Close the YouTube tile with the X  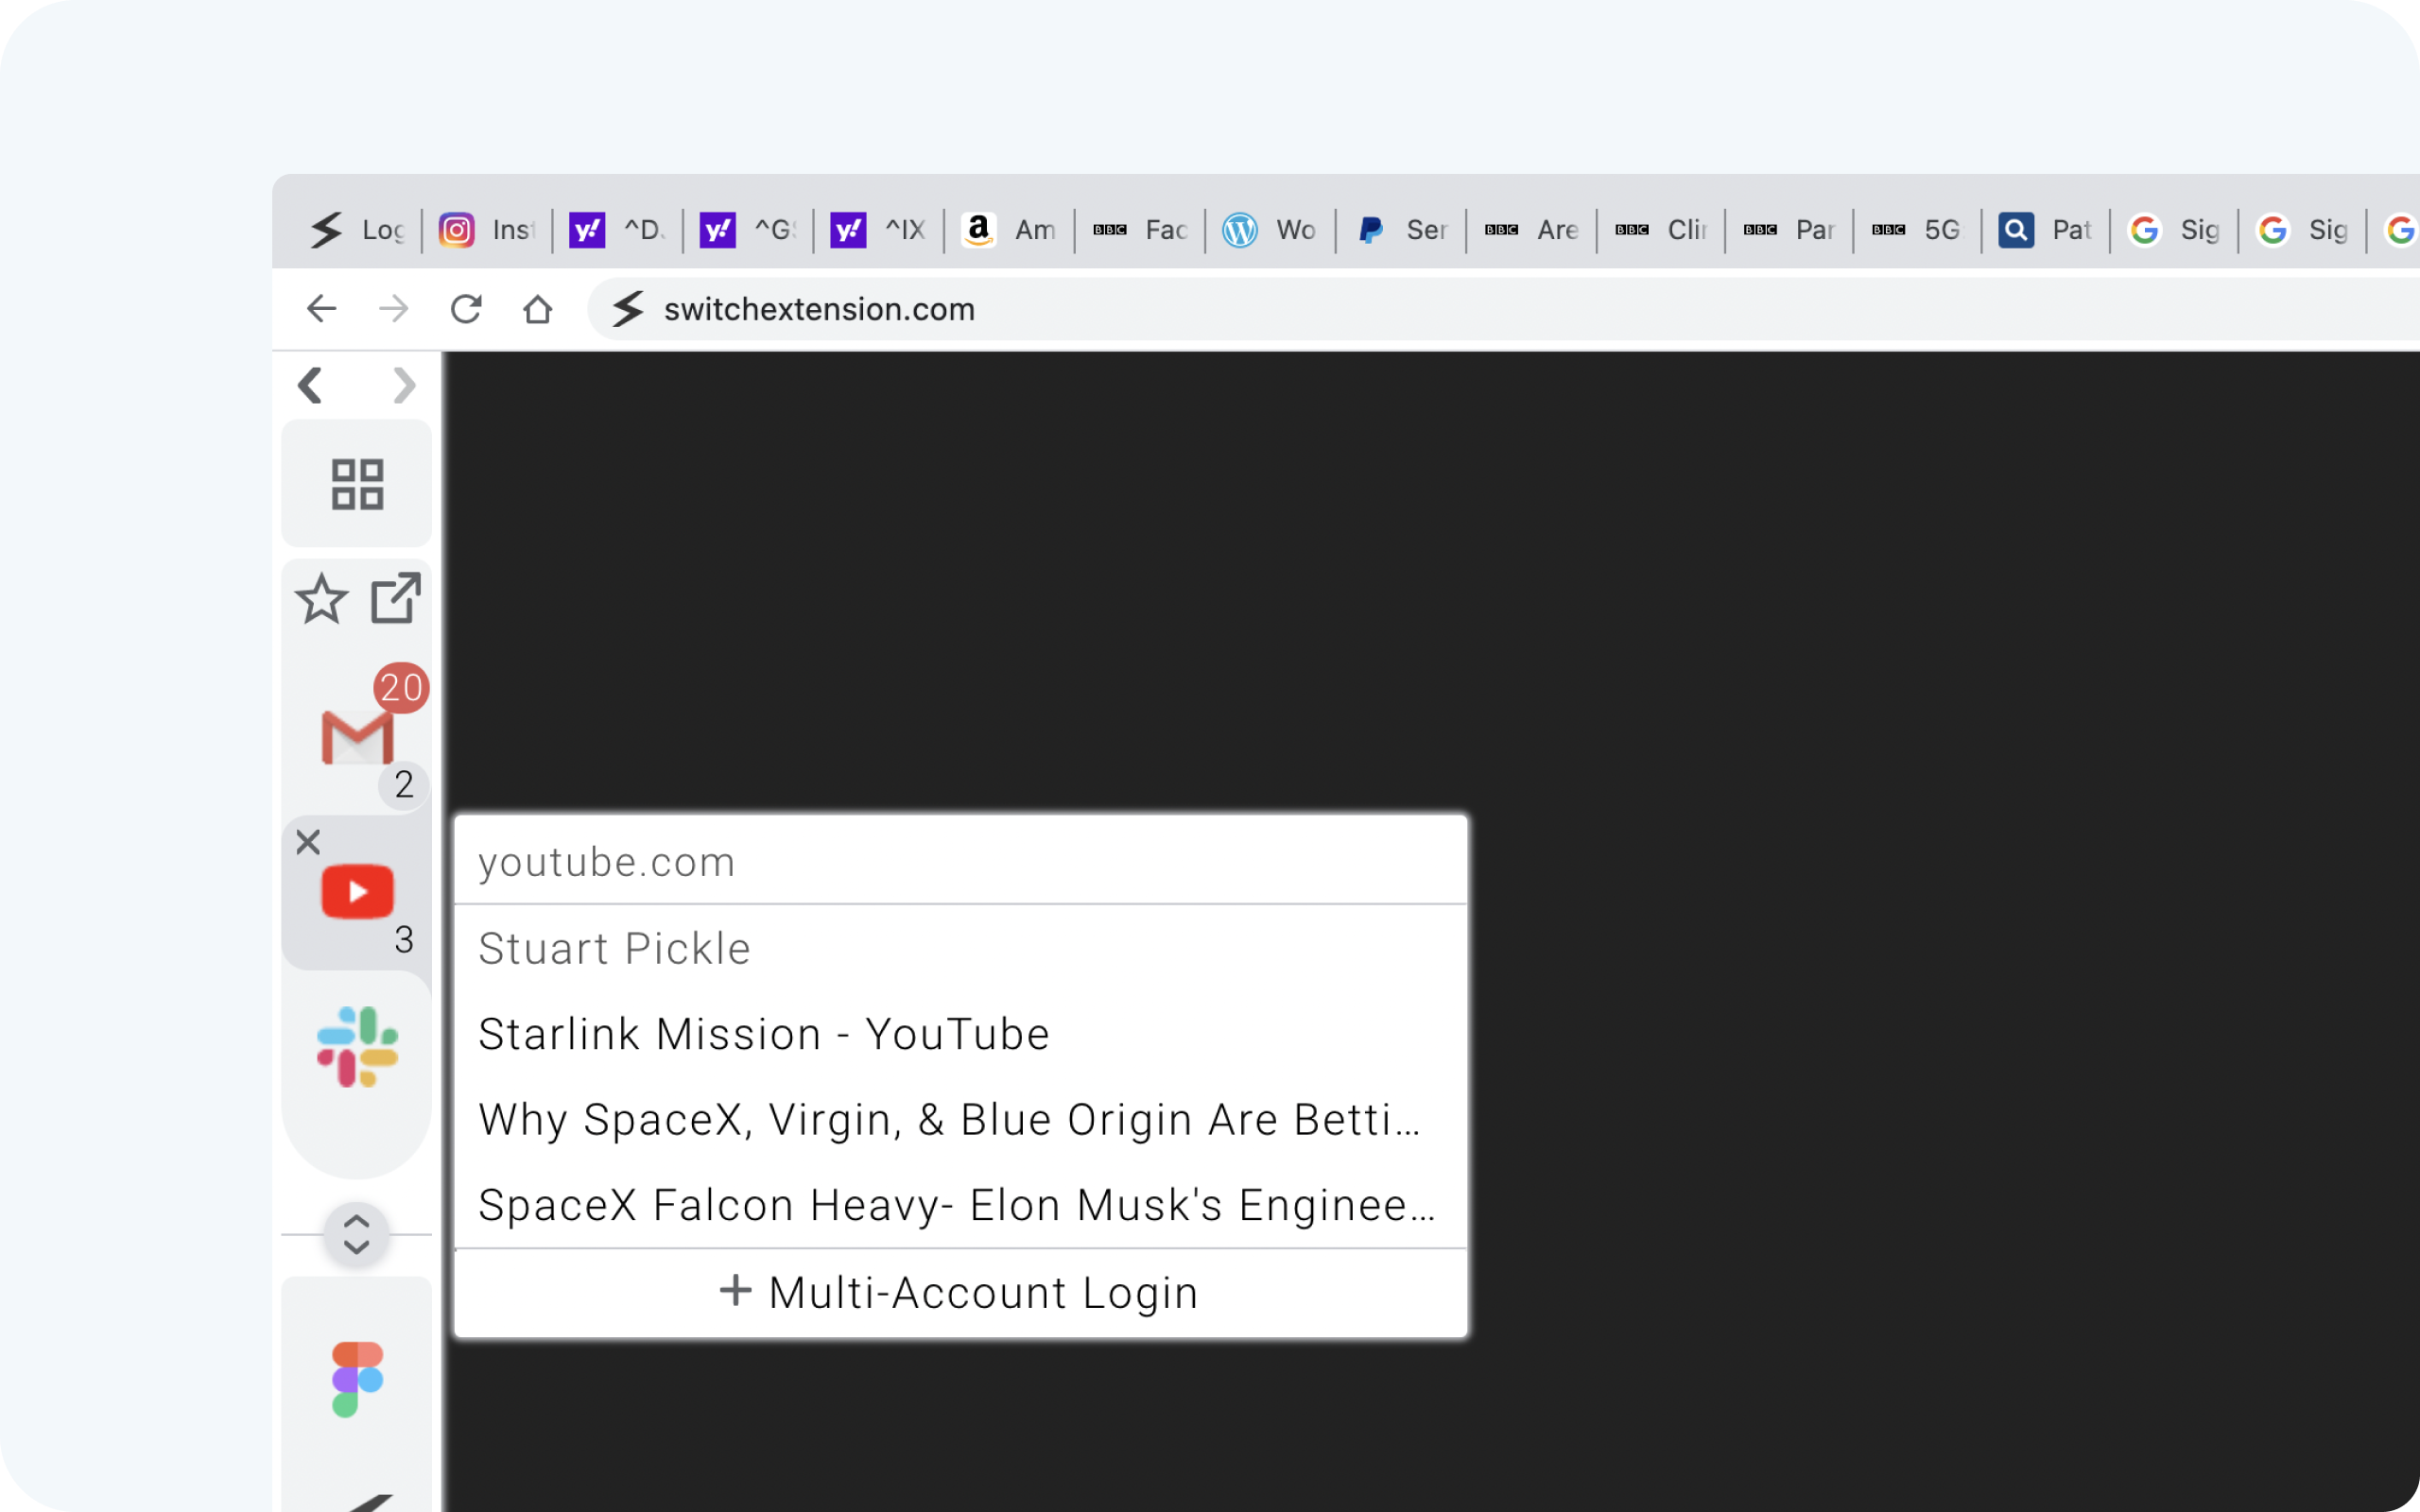(x=307, y=841)
